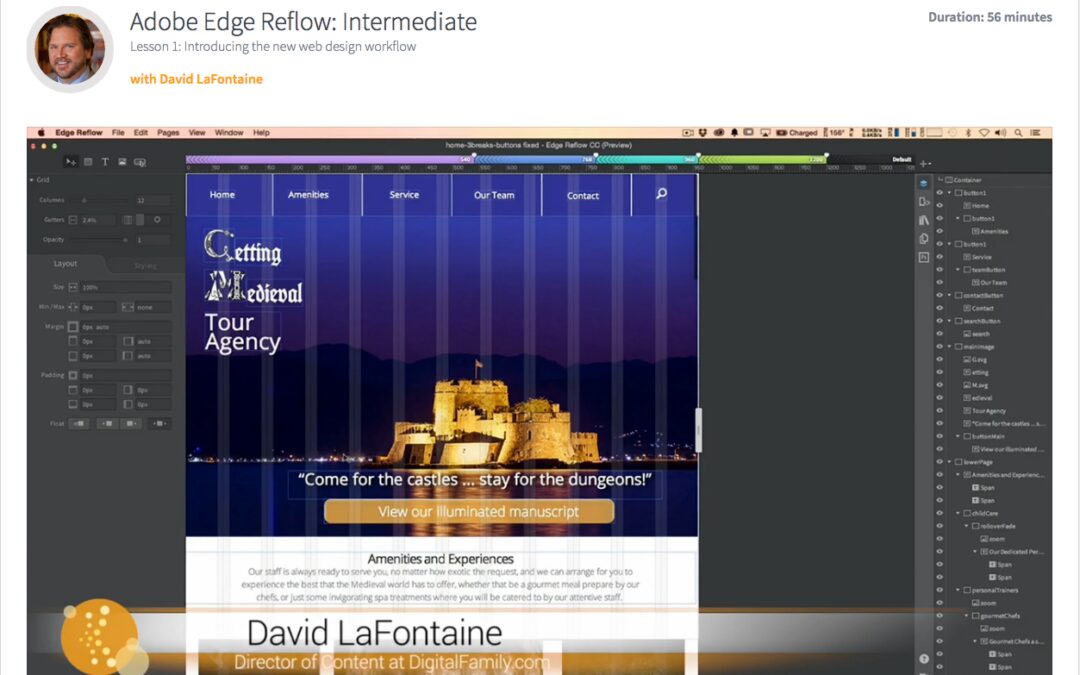Image resolution: width=1080 pixels, height=675 pixels.
Task: Collapse the searchButton tree node
Action: [949, 321]
